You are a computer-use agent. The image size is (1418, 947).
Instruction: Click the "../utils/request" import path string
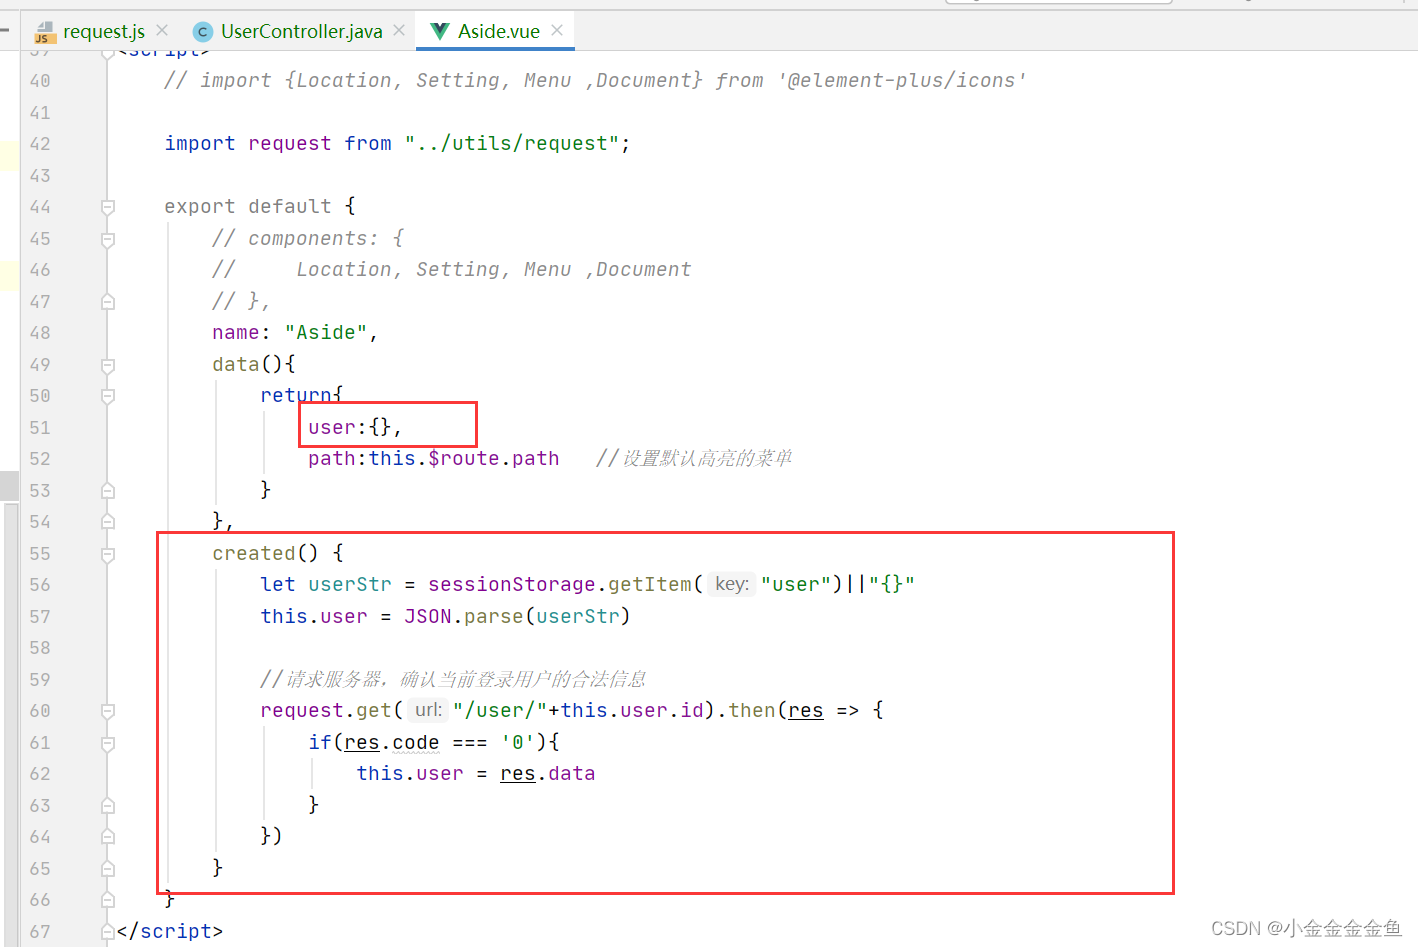pos(512,144)
